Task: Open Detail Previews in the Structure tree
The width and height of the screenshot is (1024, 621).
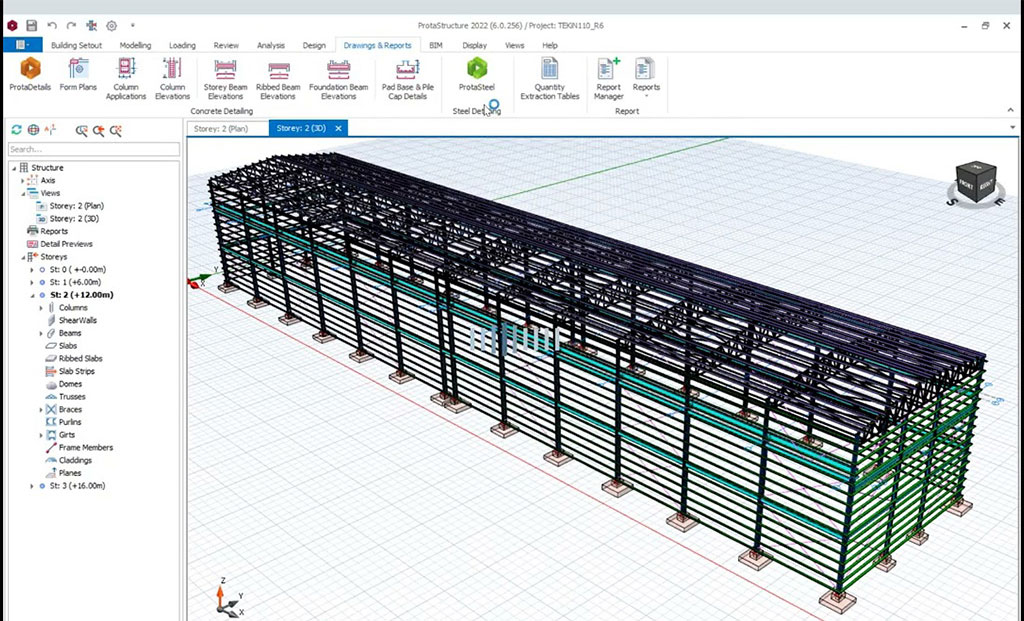Action: 66,244
